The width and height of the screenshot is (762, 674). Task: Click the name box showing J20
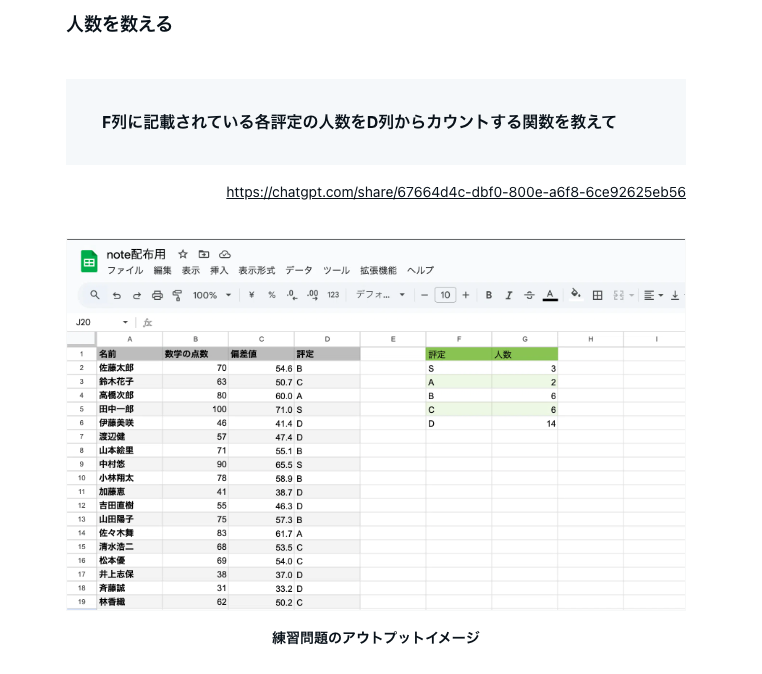[84, 322]
